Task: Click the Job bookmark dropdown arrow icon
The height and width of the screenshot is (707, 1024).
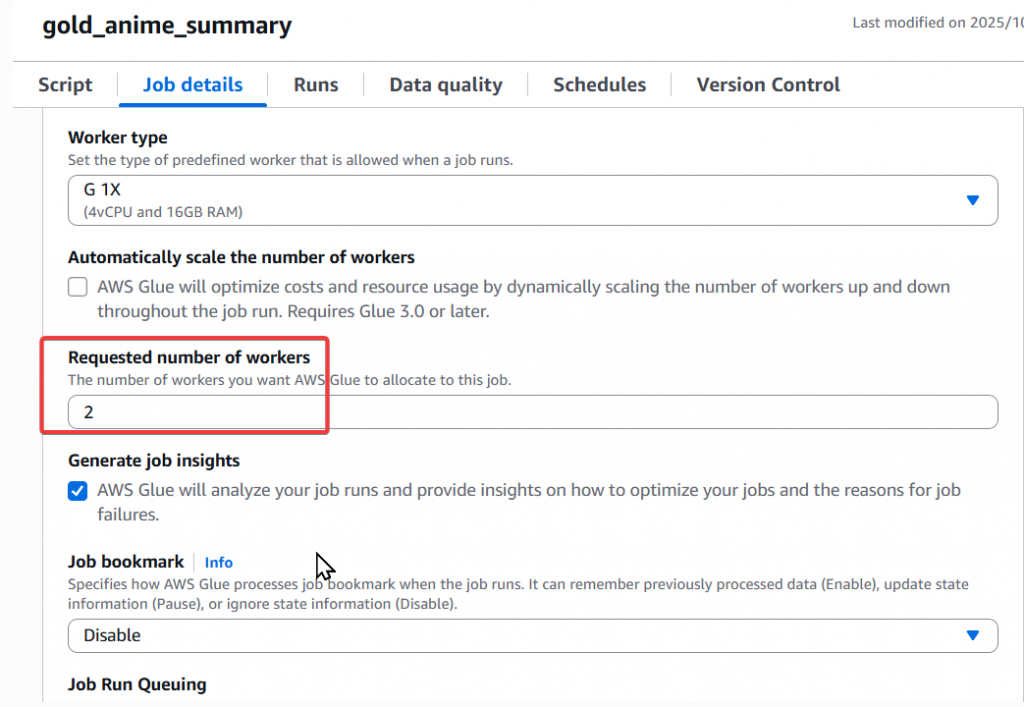Action: (972, 635)
